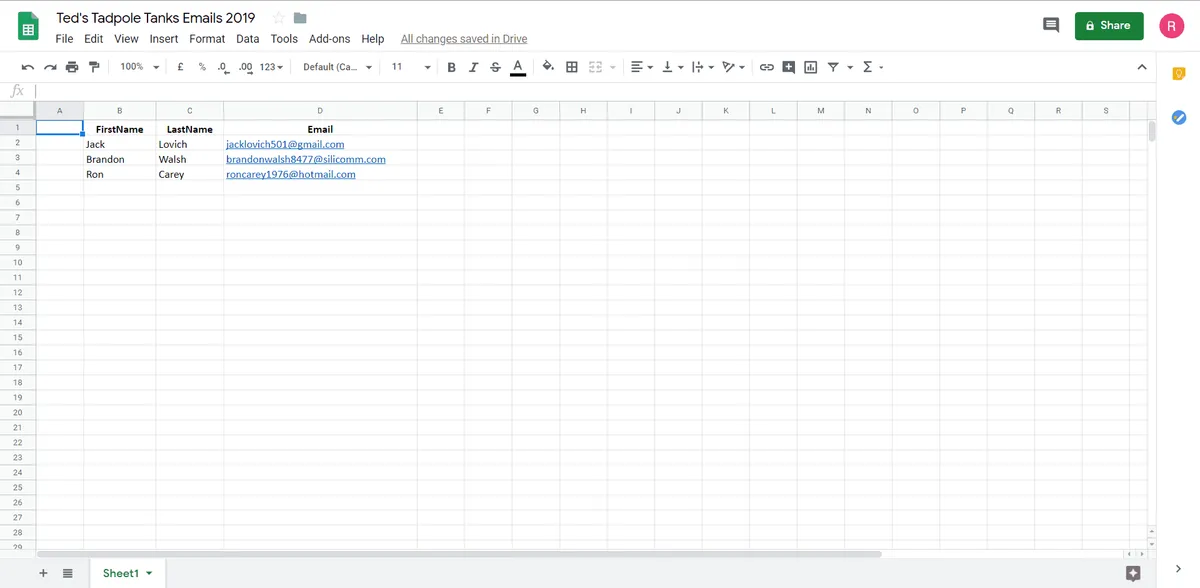Decrease decimal places

point(222,67)
